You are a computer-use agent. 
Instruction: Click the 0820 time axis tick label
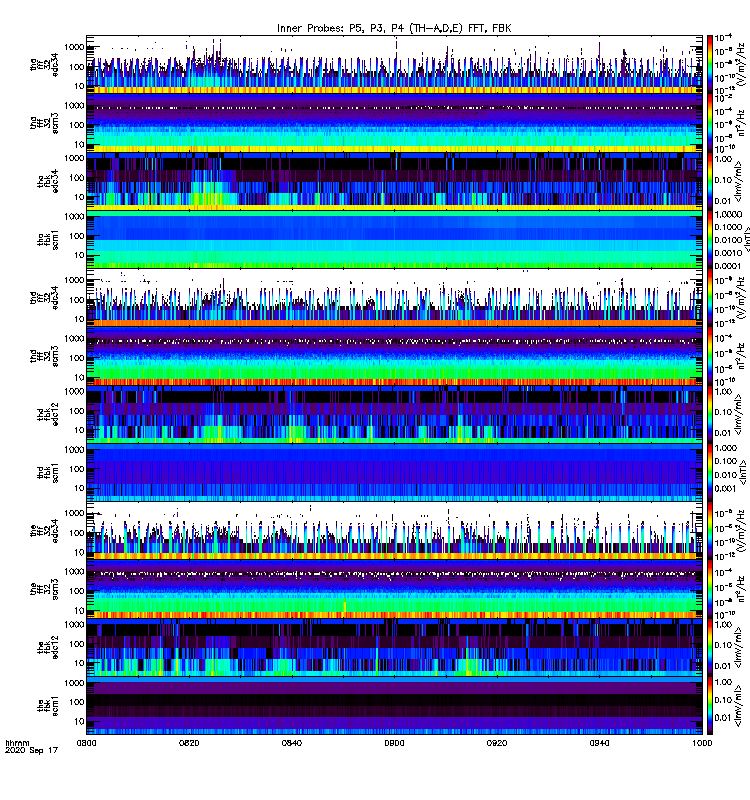pos(189,743)
